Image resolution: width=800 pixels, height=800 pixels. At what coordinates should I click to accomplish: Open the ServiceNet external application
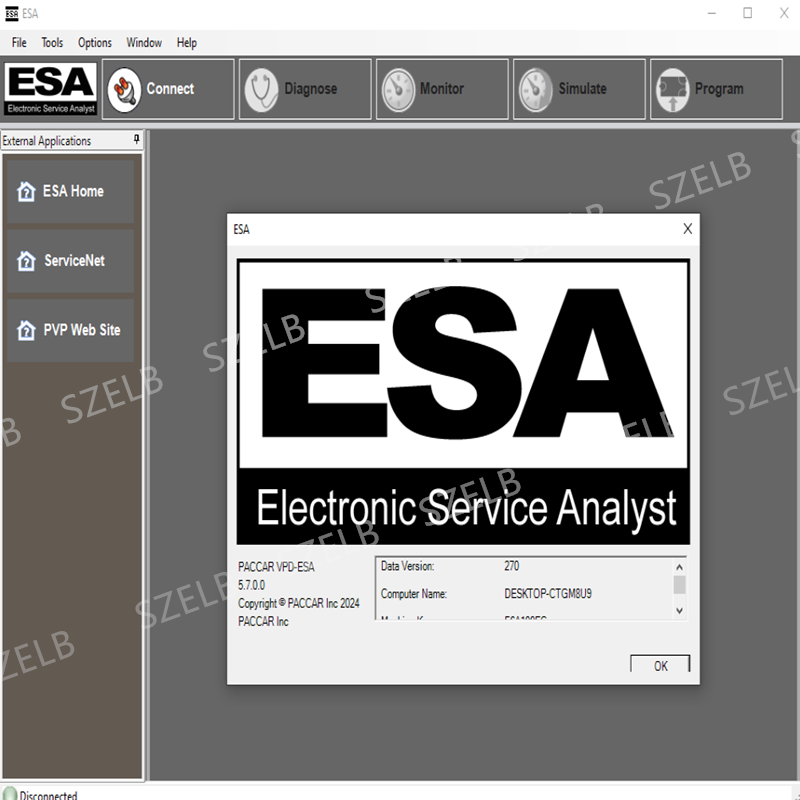(x=70, y=261)
